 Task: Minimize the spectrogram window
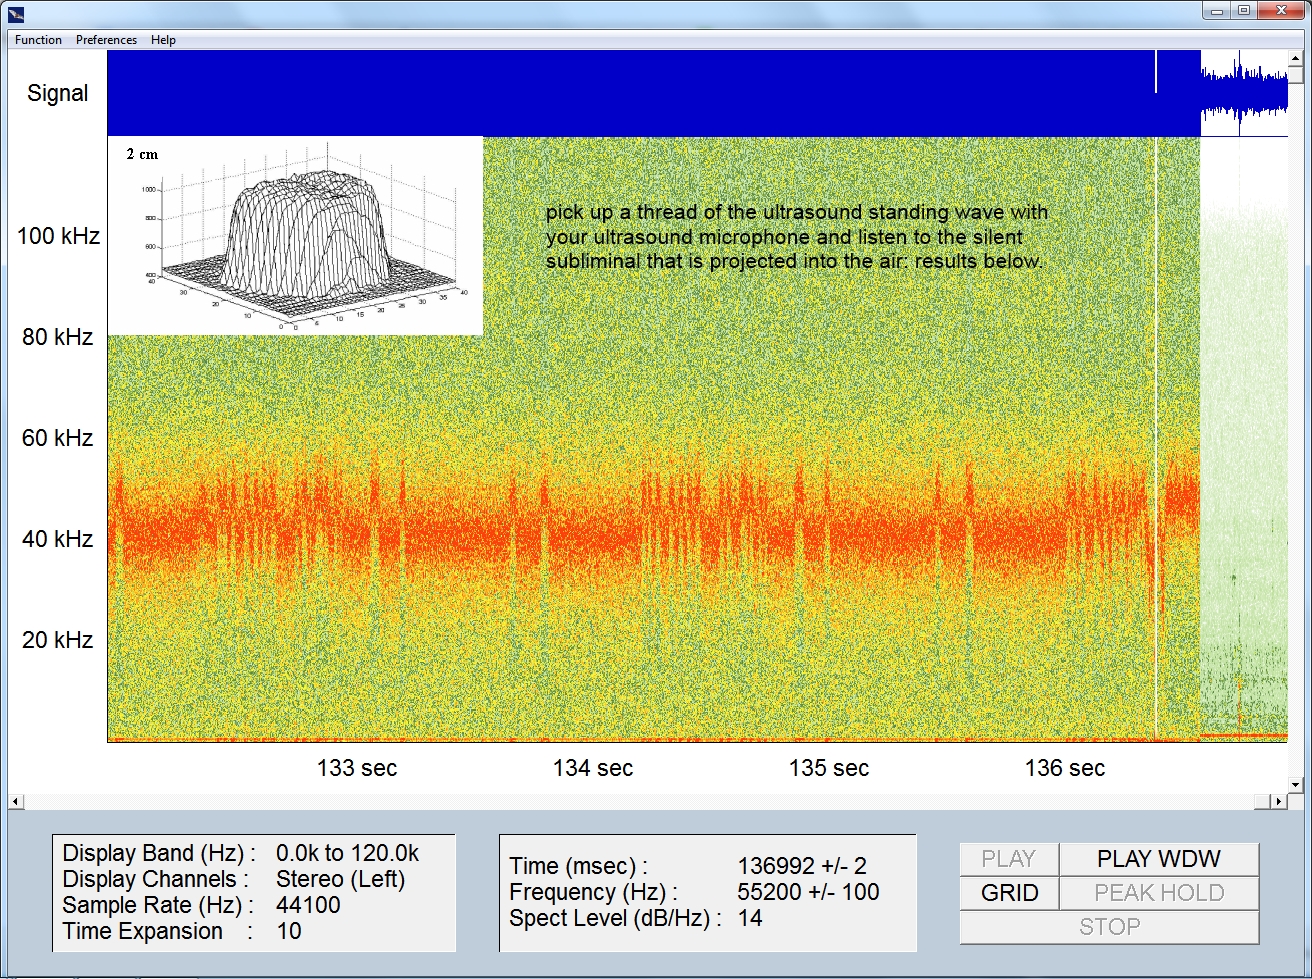coord(1215,11)
